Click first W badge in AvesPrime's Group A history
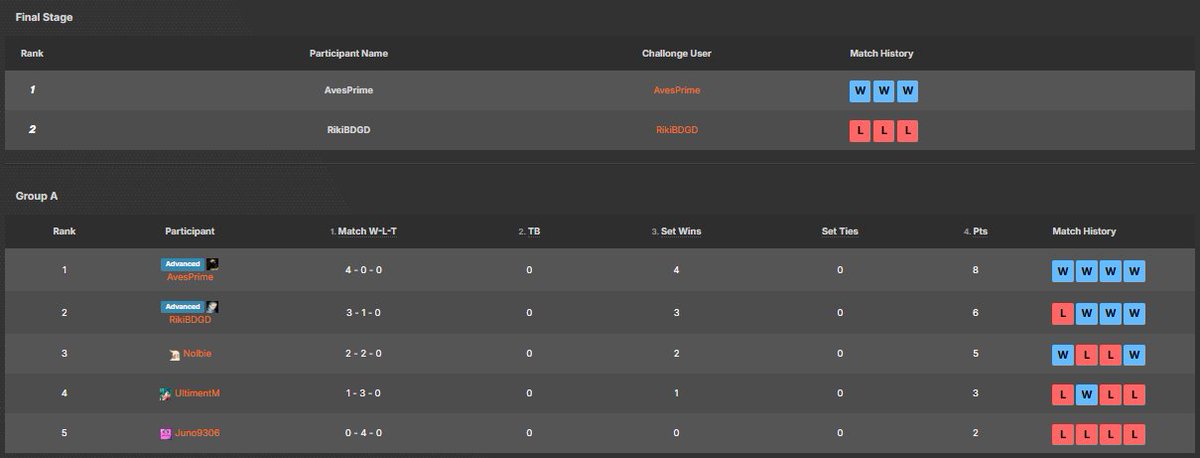The image size is (1200, 458). click(1063, 271)
